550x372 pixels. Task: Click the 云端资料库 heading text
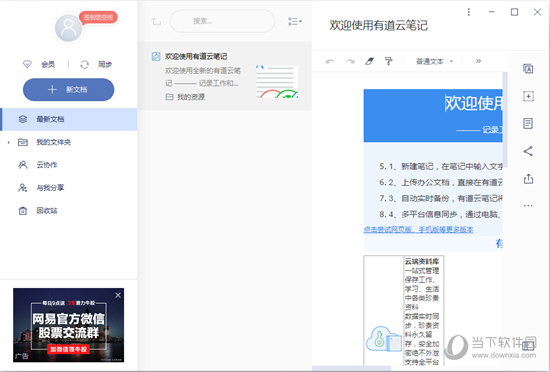point(422,261)
